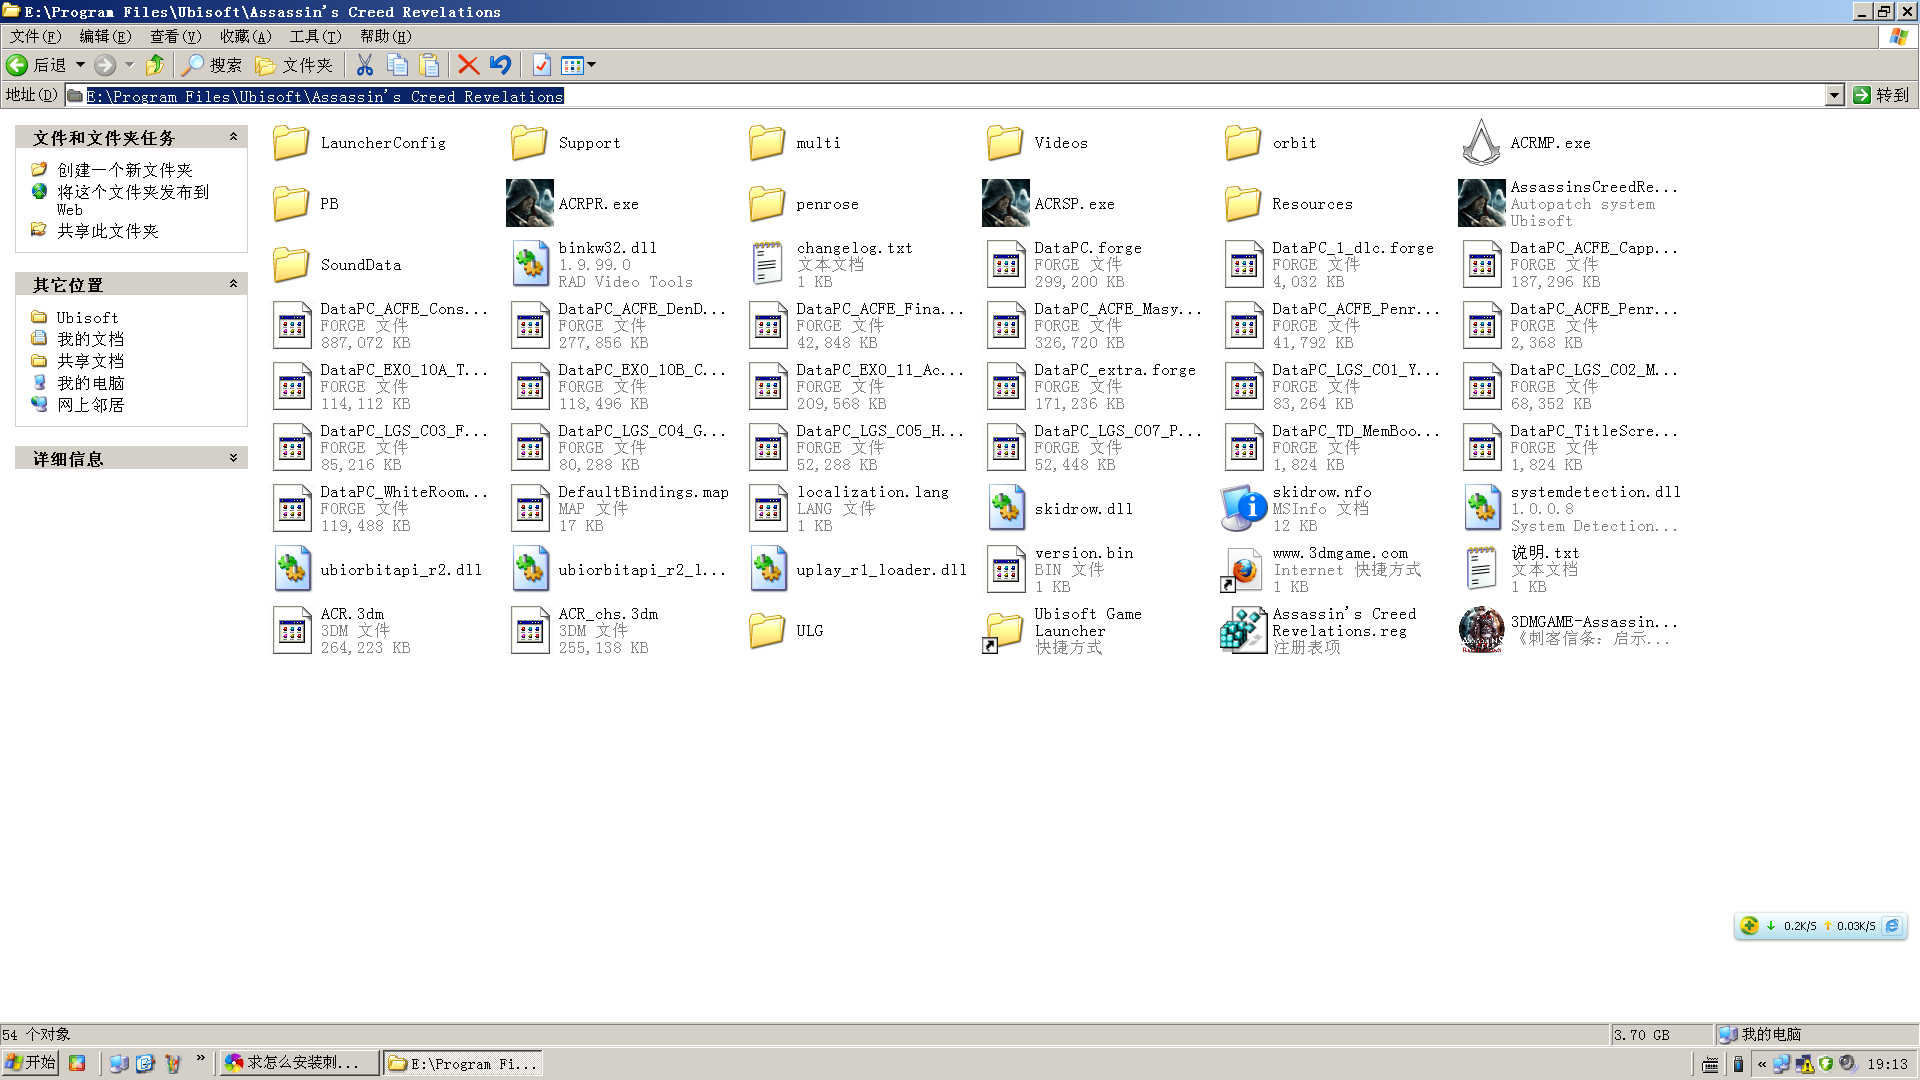Open the address bar dropdown arrow

(1834, 95)
